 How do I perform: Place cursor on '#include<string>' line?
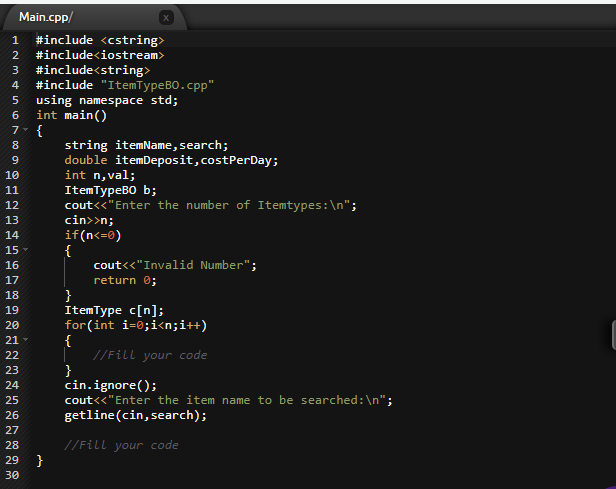pyautogui.click(x=93, y=70)
